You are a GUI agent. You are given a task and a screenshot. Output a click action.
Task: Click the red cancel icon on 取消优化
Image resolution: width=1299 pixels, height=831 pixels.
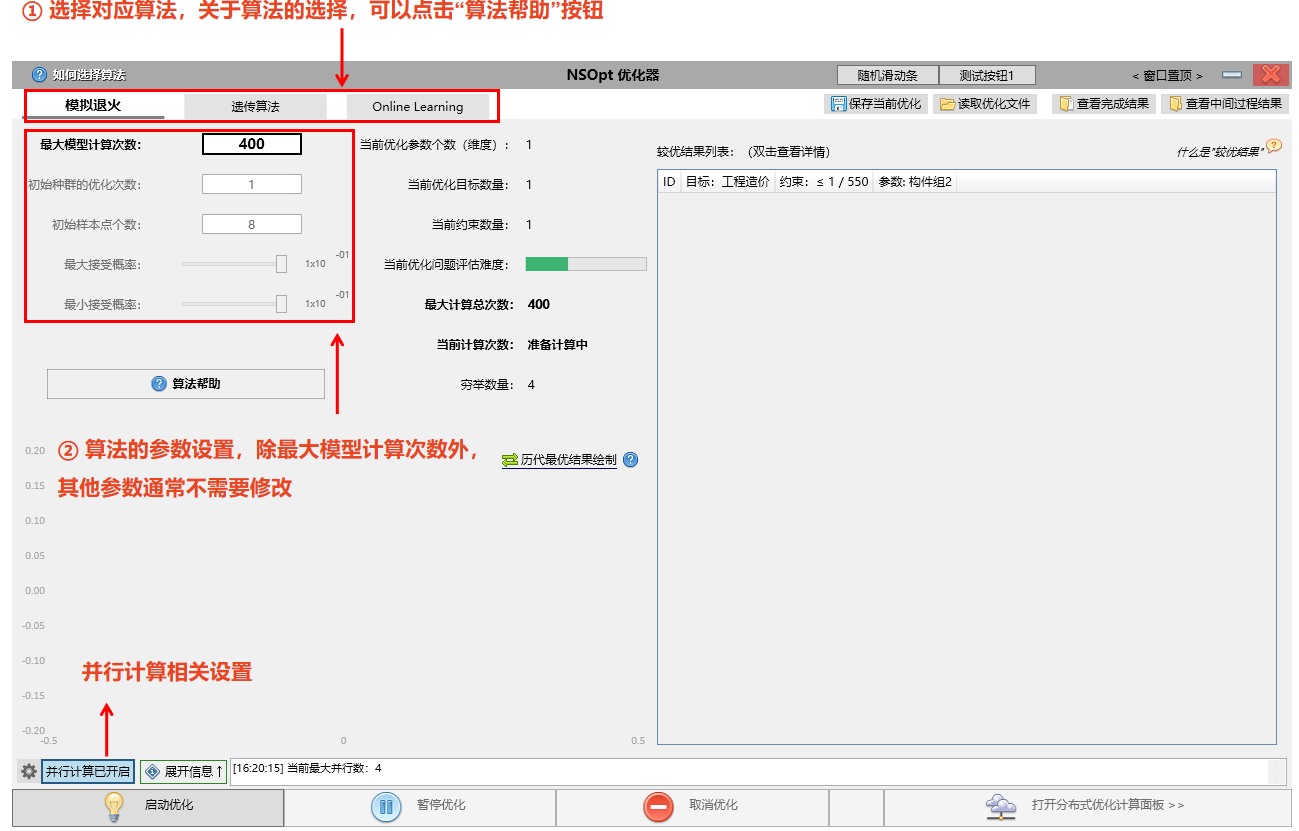coord(658,806)
